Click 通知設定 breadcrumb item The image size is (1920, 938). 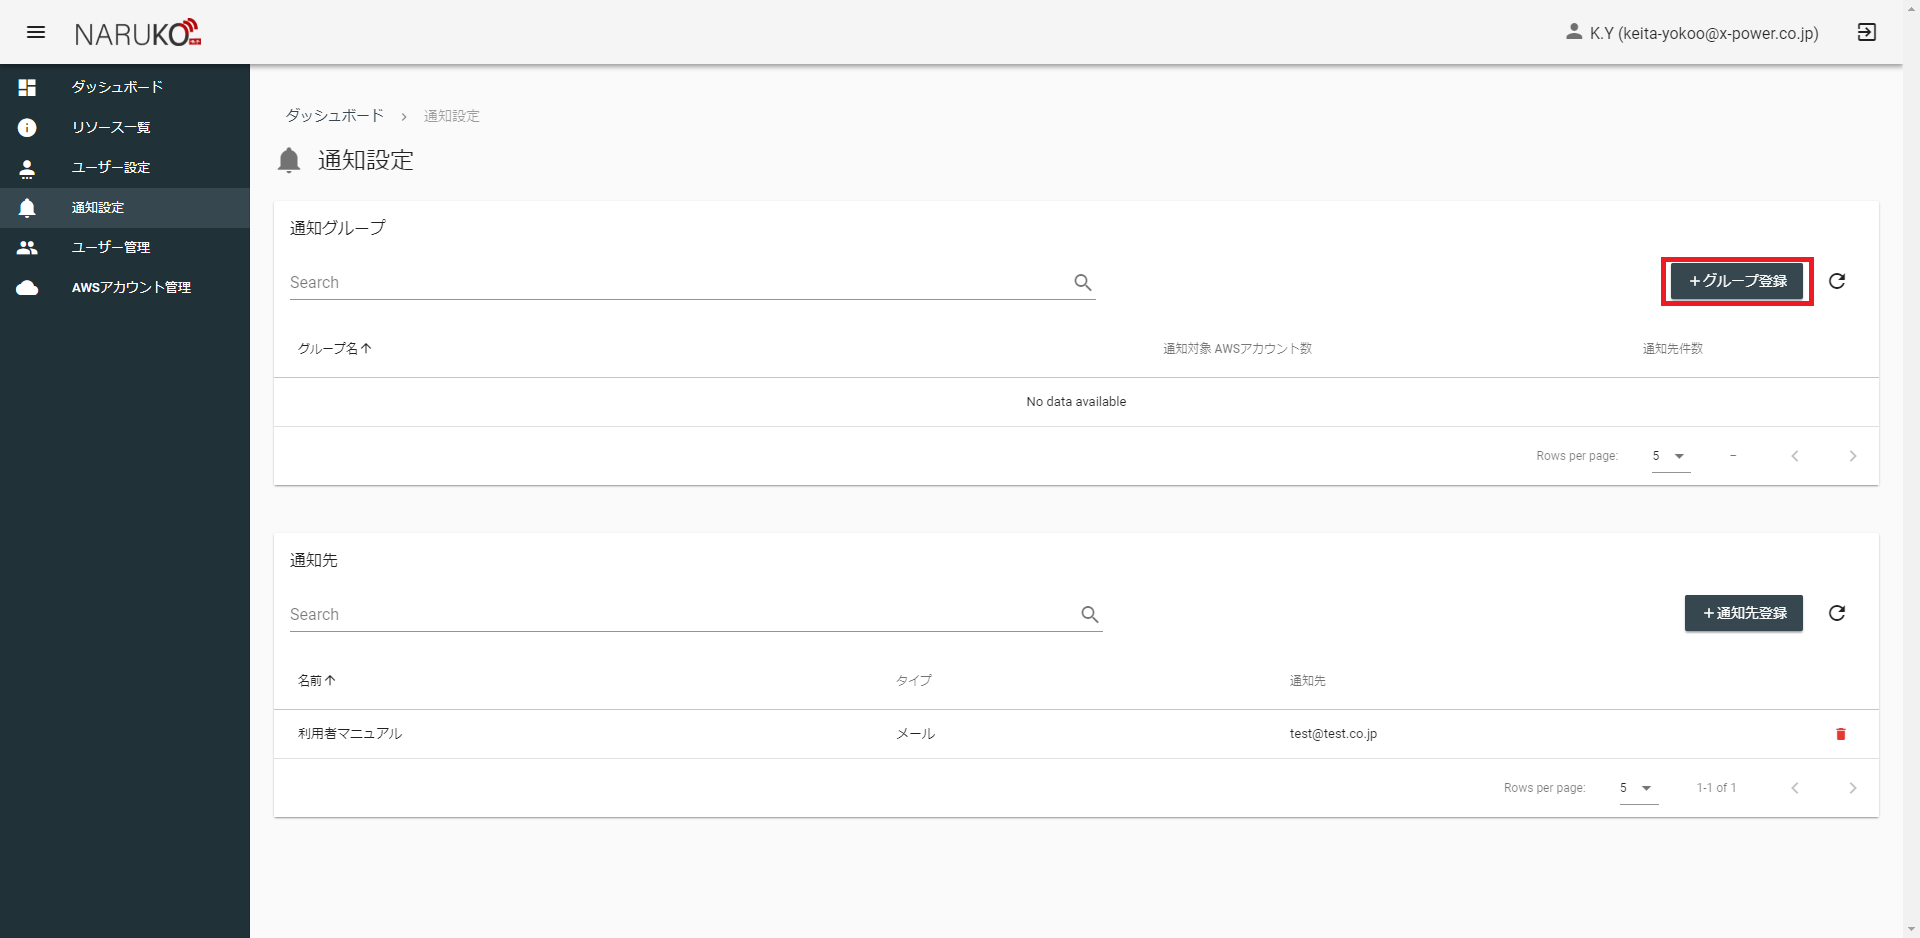click(452, 116)
